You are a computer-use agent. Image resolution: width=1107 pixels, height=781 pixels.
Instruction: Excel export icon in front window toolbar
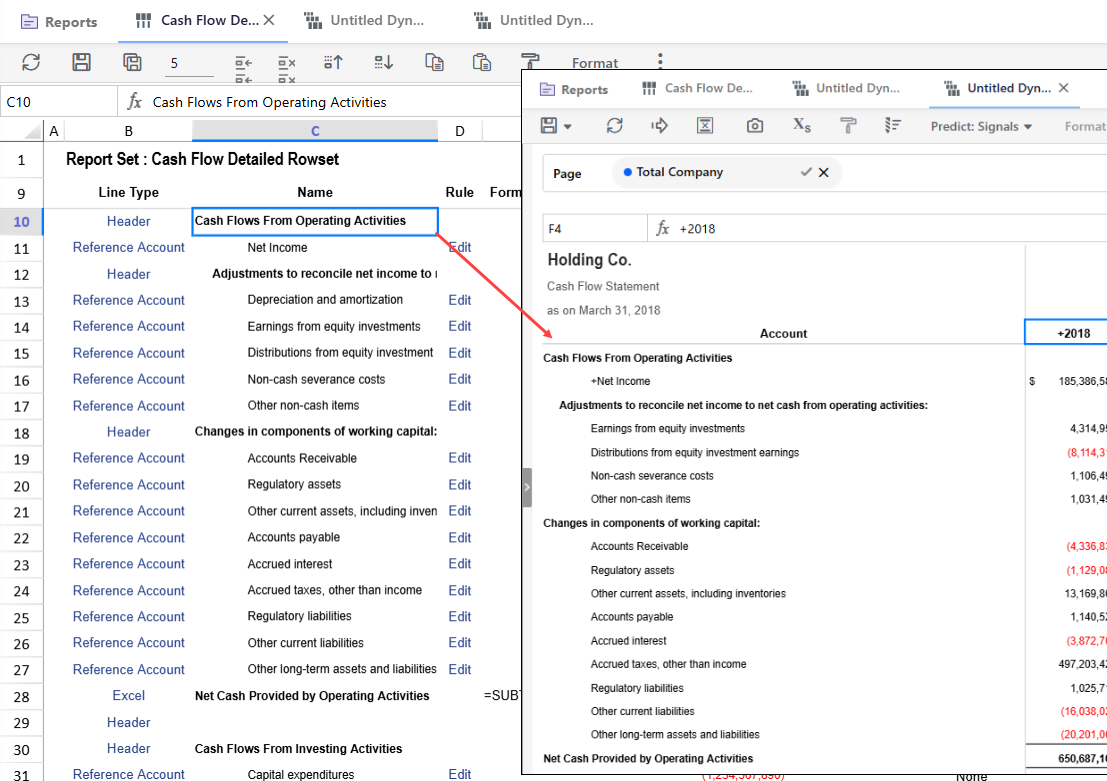click(x=705, y=126)
